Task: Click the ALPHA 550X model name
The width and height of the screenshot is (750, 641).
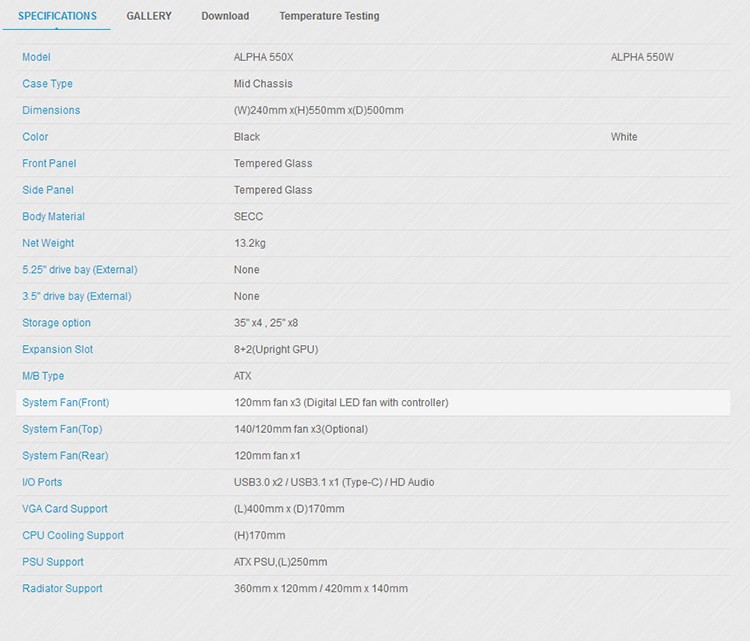Action: [x=264, y=57]
